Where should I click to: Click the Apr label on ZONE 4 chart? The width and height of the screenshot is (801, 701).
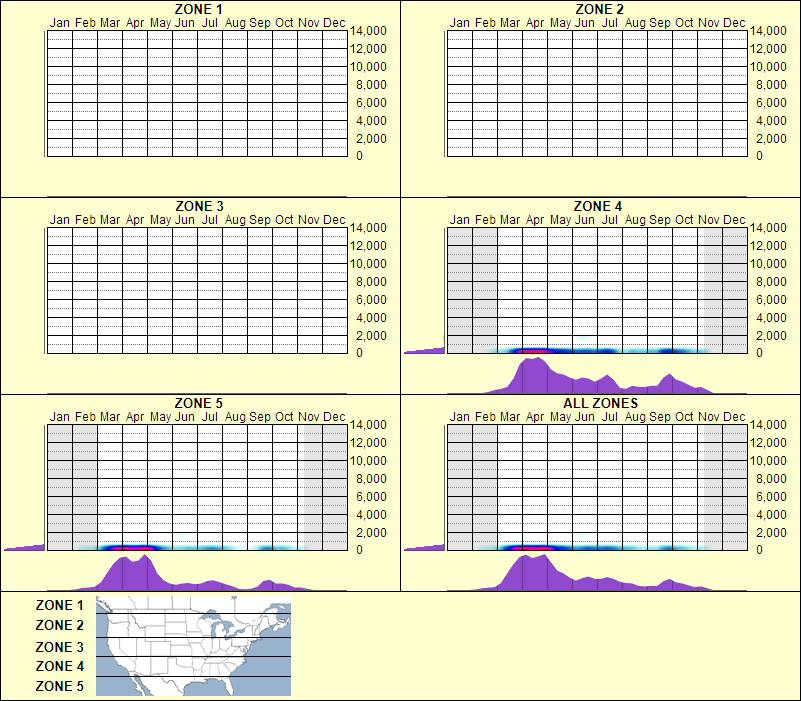point(534,219)
